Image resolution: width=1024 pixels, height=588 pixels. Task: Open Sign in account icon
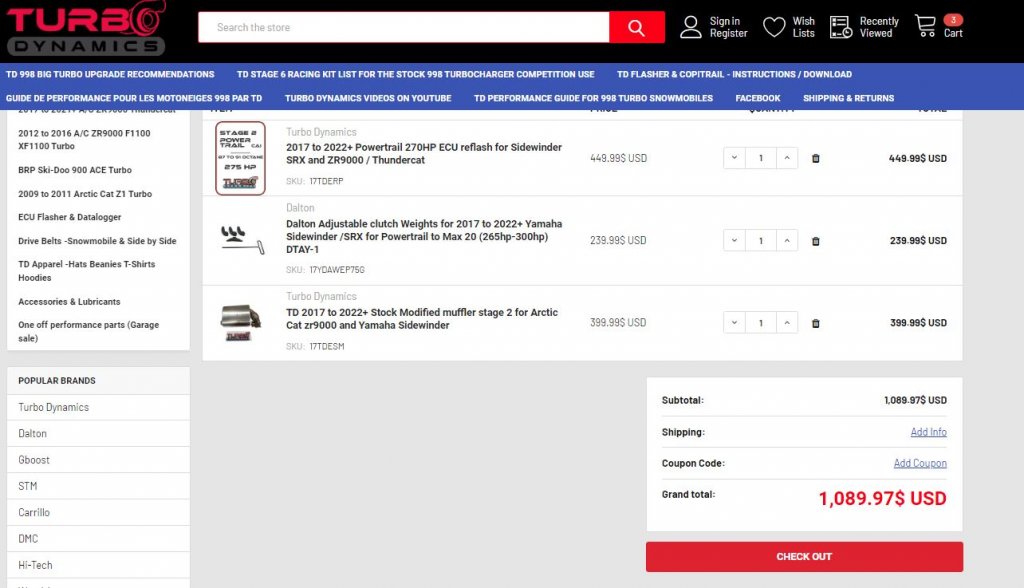691,27
